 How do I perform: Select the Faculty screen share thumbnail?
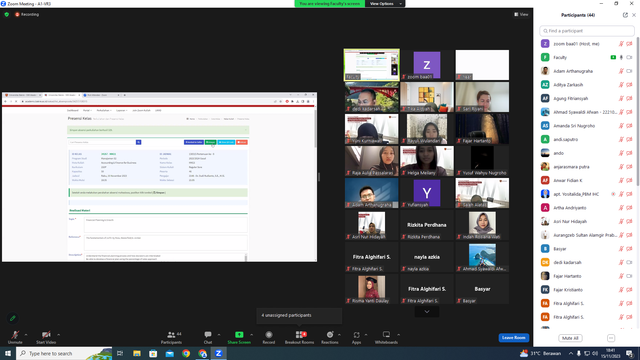[371, 64]
